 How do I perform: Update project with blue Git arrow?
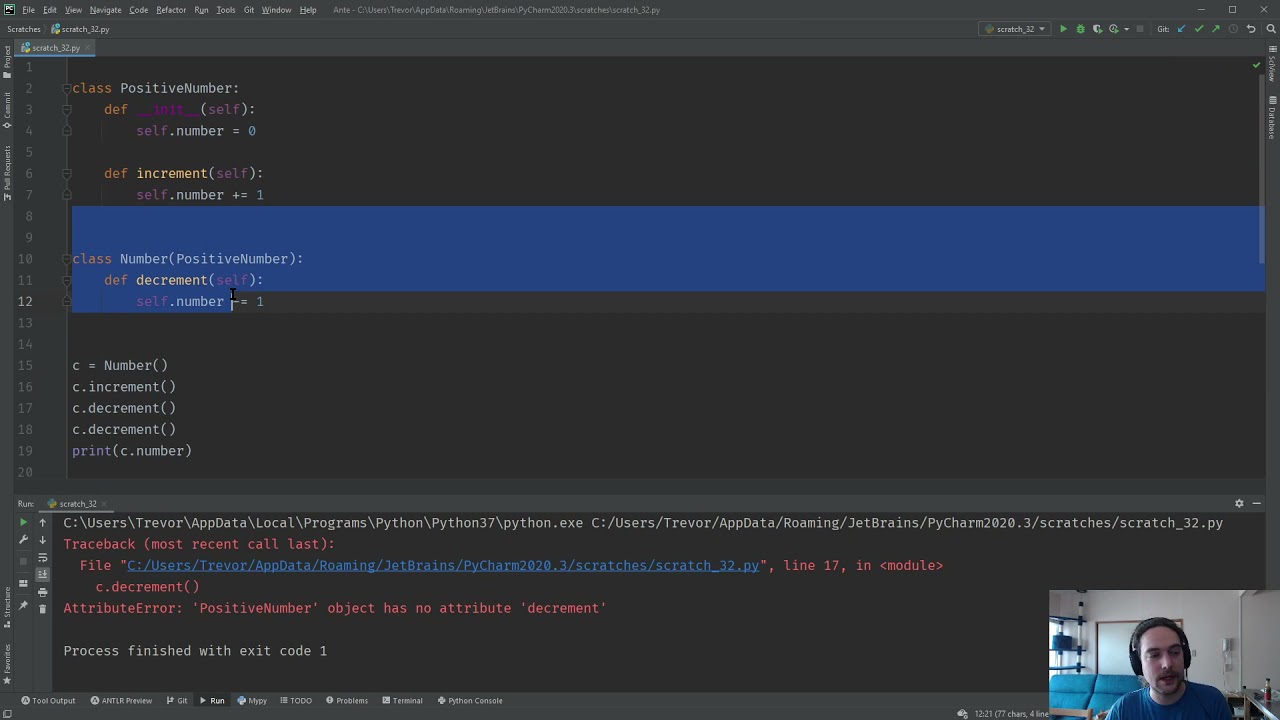click(x=1182, y=29)
